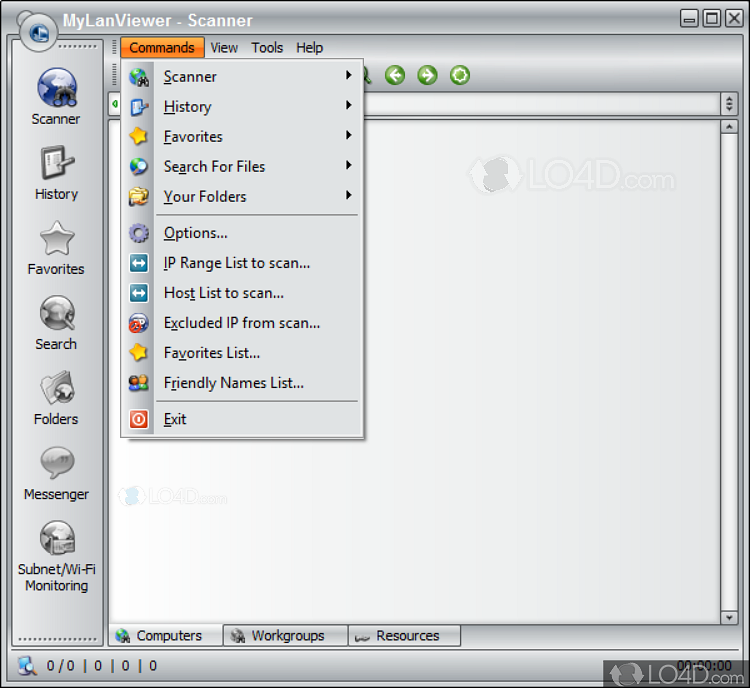
Task: Choose Excluded IP from scan...
Action: (243, 323)
